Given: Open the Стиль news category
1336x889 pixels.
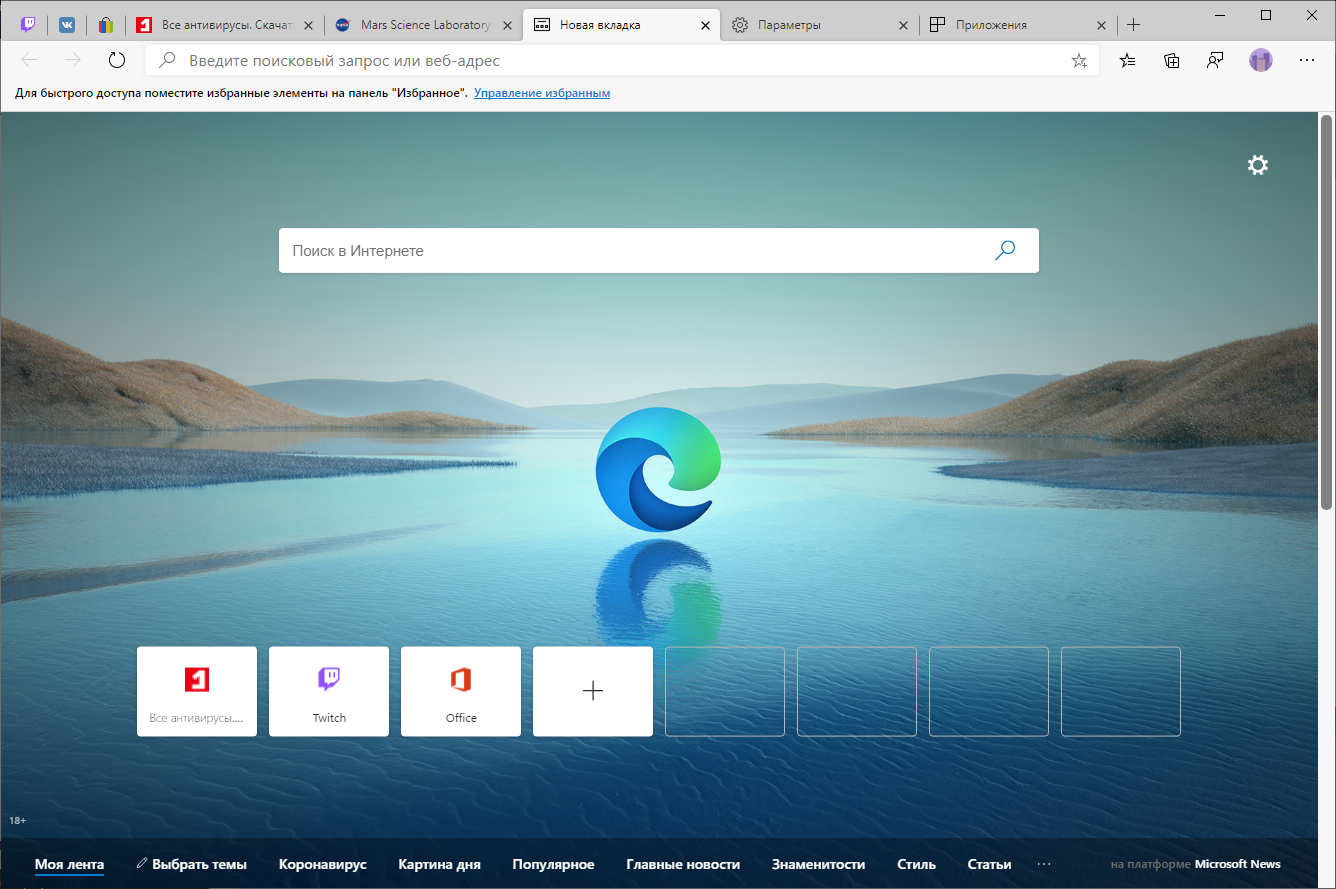Looking at the screenshot, I should click(x=916, y=864).
